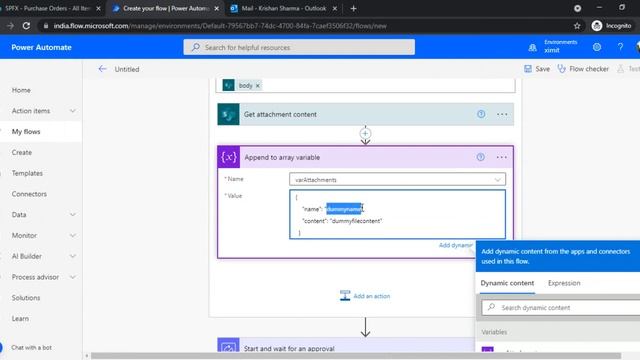The height and width of the screenshot is (360, 640).
Task: Insert a step with the plus connector
Action: pos(365,133)
